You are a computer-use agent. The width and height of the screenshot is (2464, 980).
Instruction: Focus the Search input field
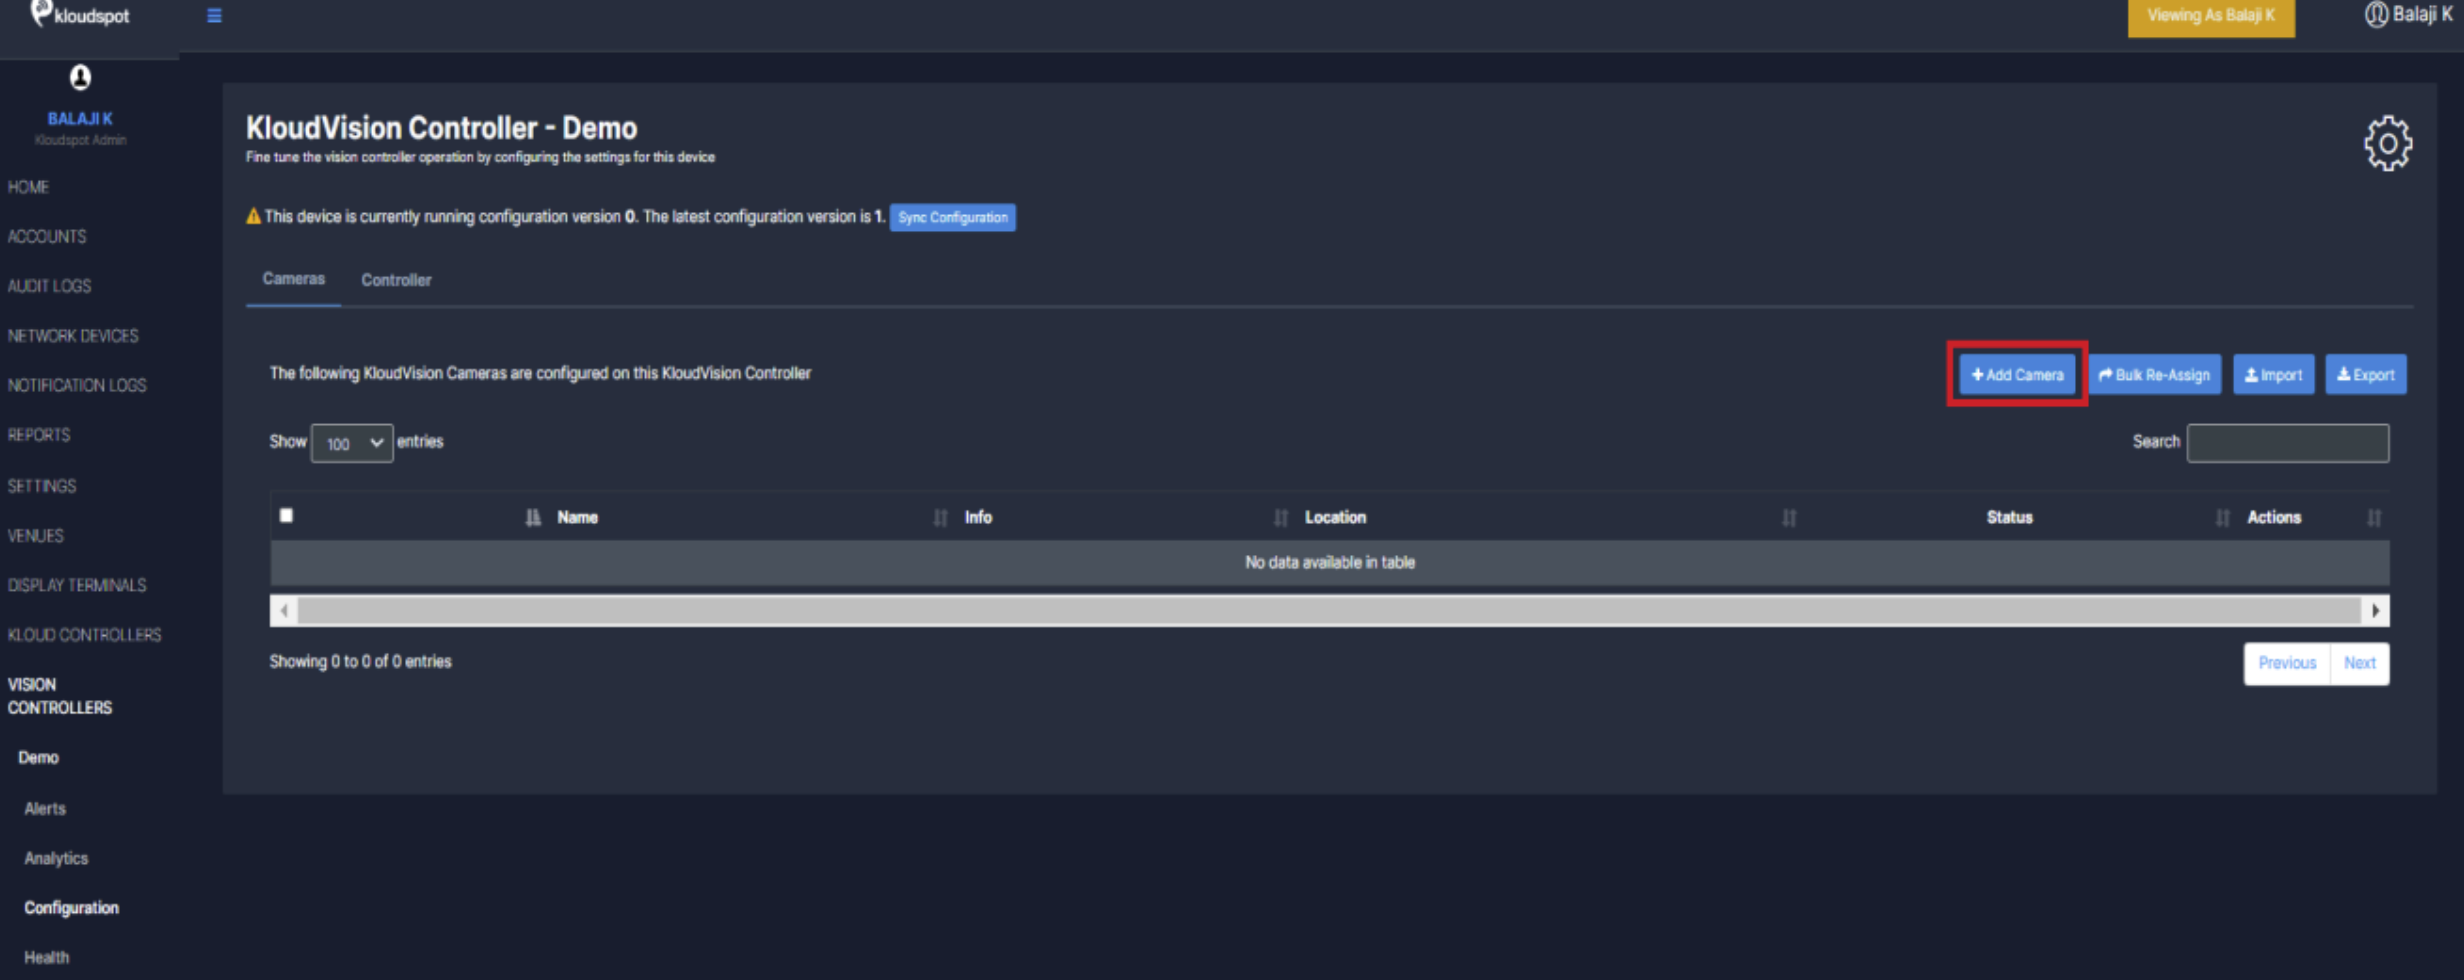tap(2287, 442)
